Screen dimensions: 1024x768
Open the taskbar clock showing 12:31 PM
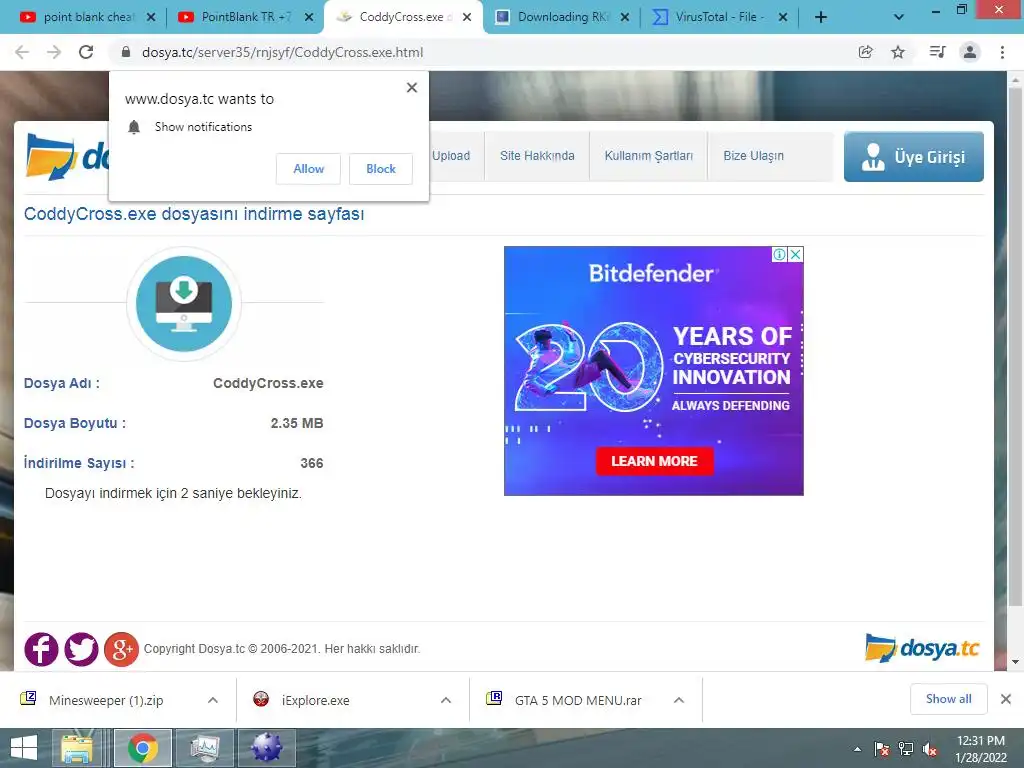(x=981, y=749)
